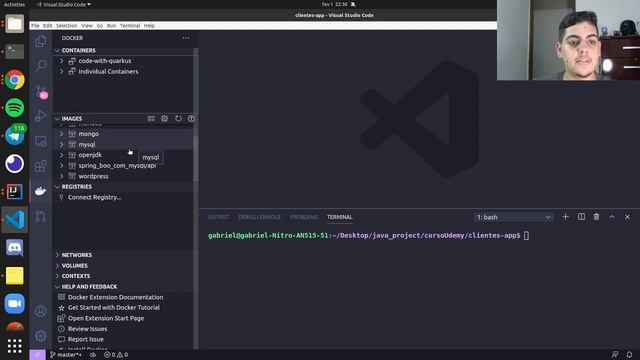
Task: Open the Help menu
Action: (x=149, y=26)
